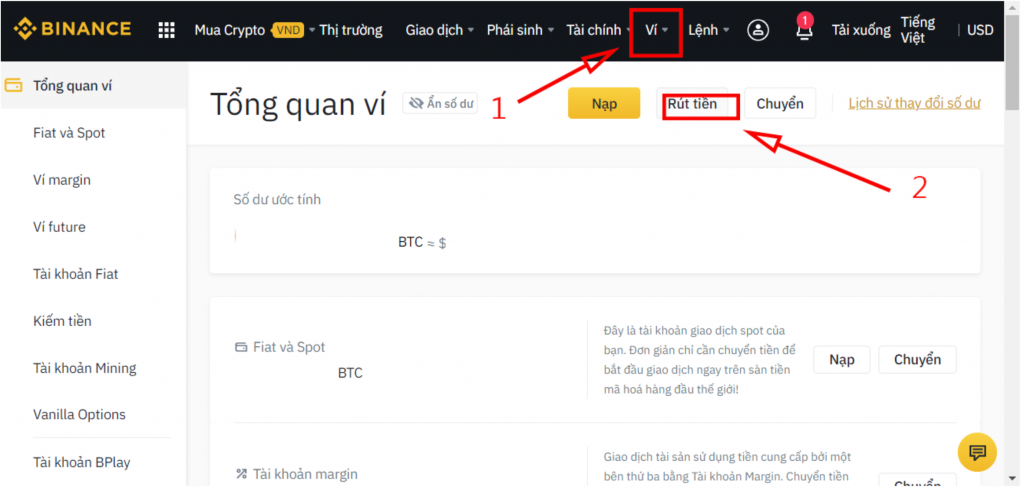
Task: Open the notifications bell icon
Action: point(804,29)
